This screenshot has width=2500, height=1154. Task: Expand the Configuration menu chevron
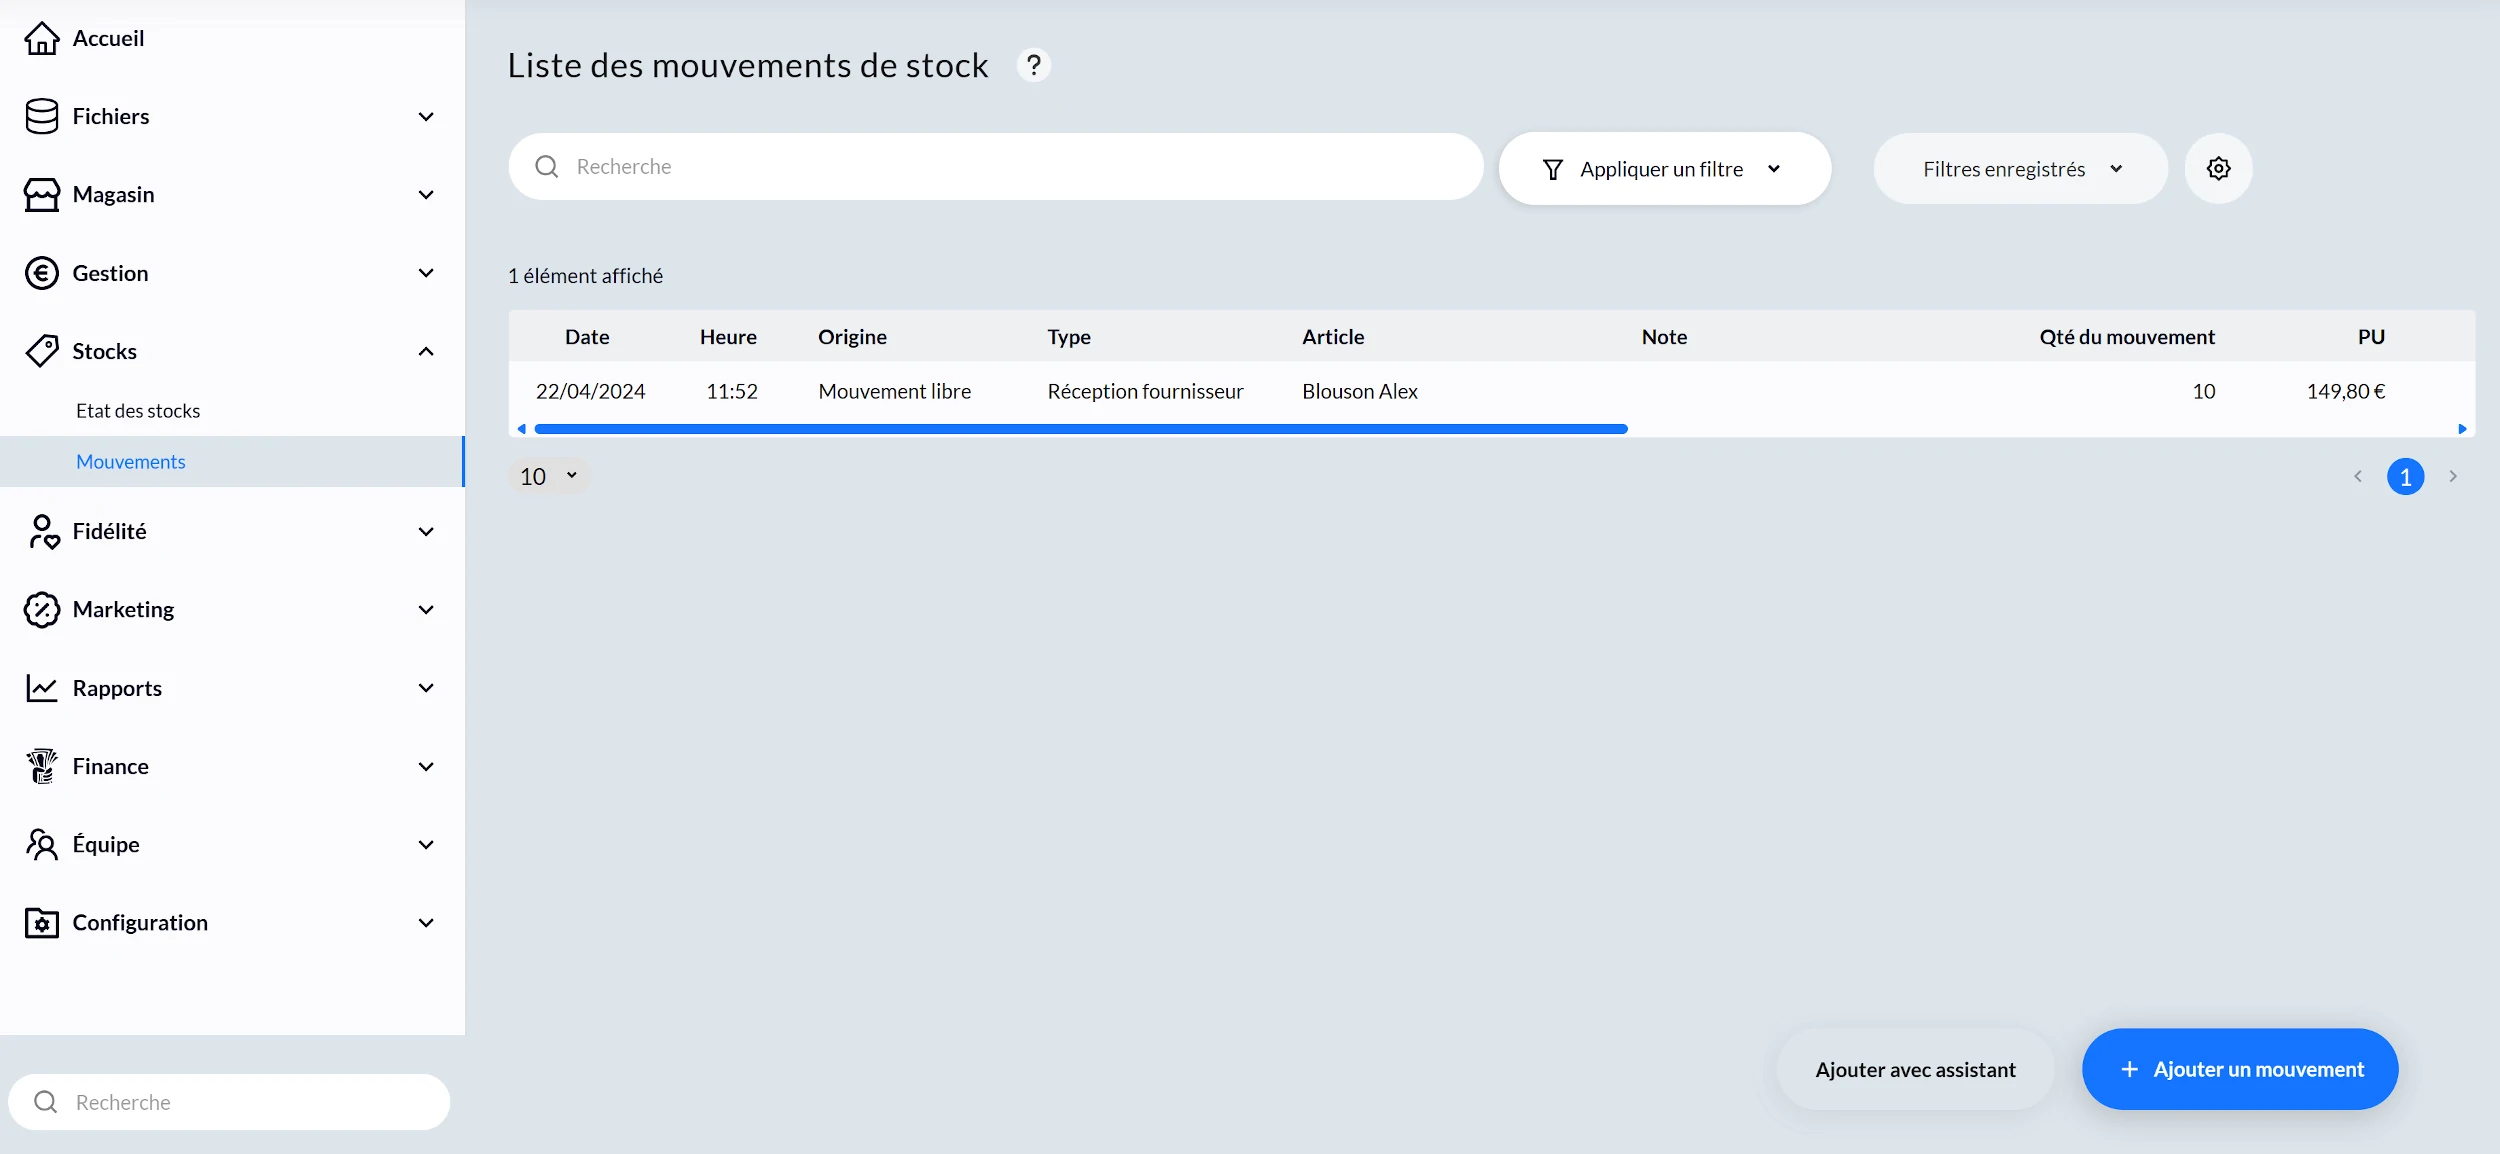[426, 922]
